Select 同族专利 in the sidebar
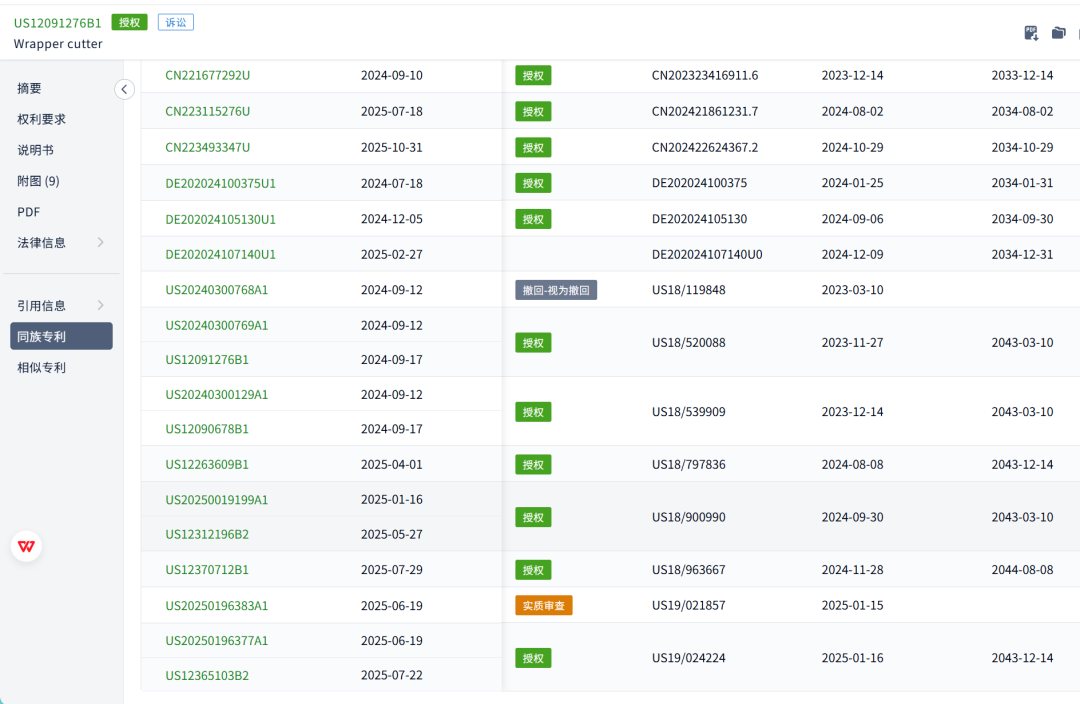 (61, 336)
